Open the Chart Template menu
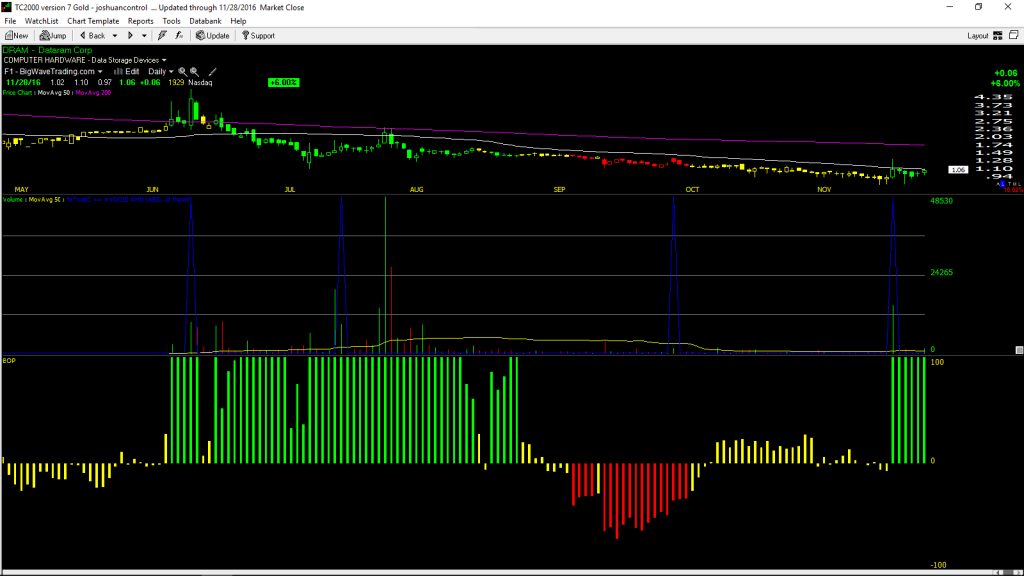Image resolution: width=1024 pixels, height=576 pixels. 93,21
